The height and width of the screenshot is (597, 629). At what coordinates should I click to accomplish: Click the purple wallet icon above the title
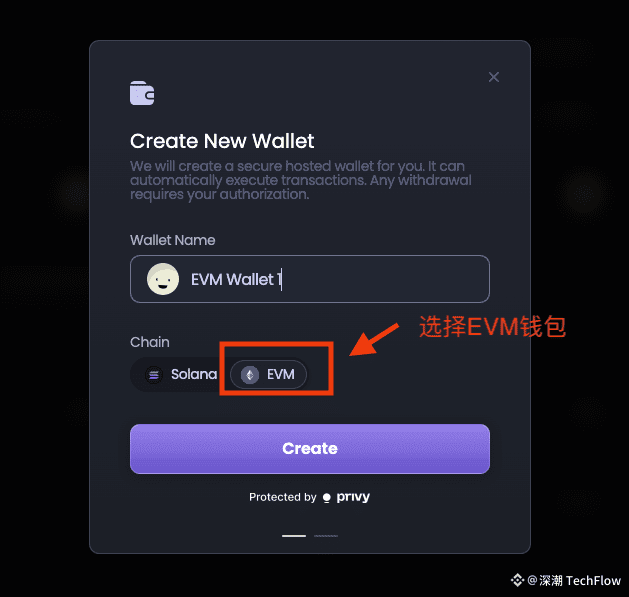[x=142, y=93]
